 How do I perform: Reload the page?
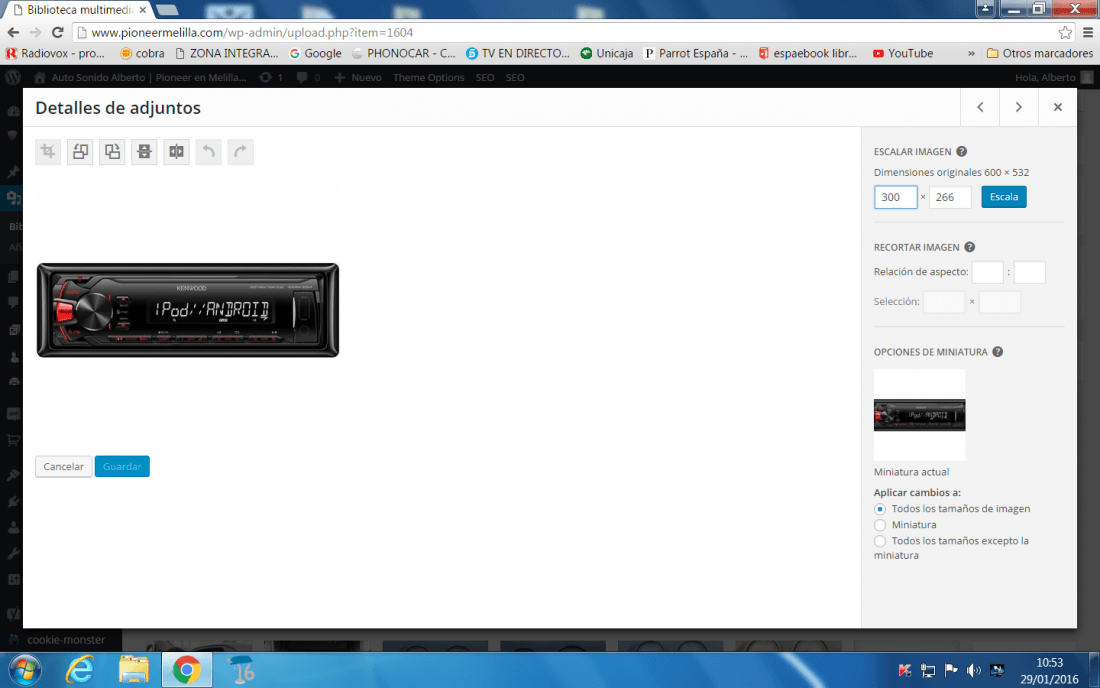point(58,32)
